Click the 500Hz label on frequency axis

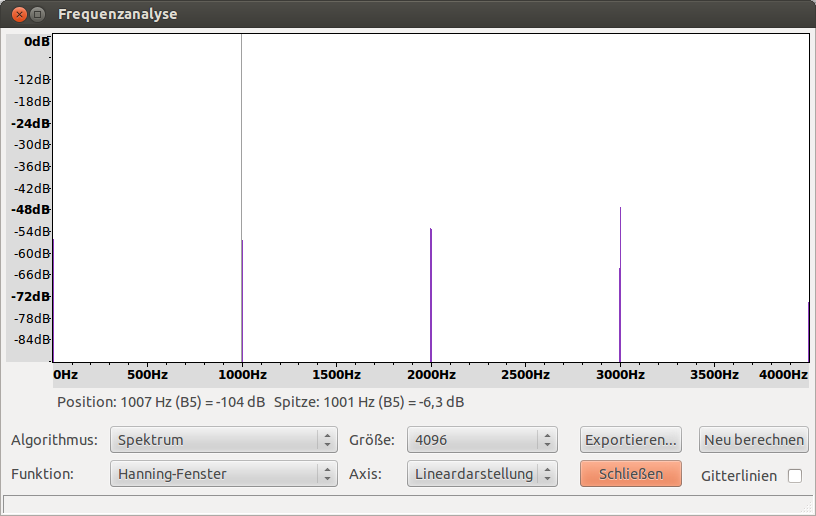click(x=148, y=375)
